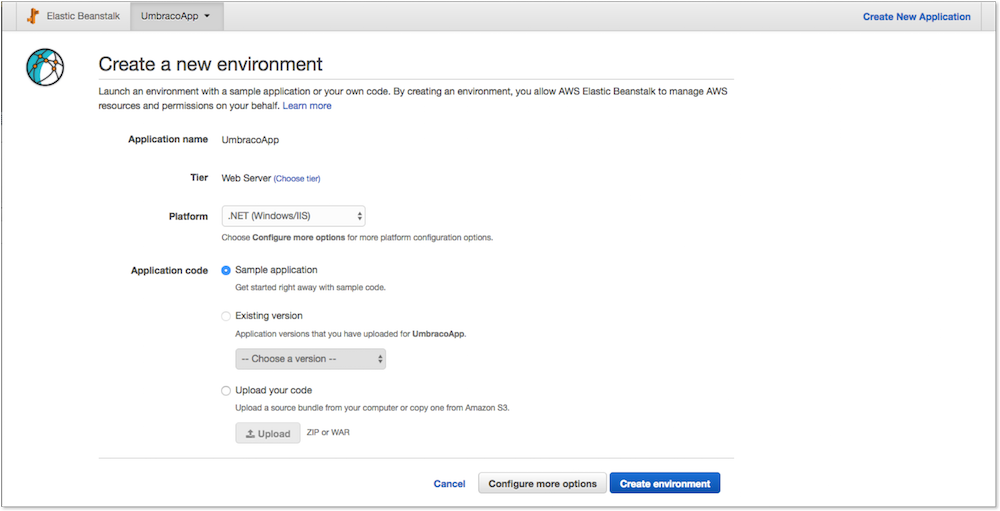Click Create New Application in header
The width and height of the screenshot is (1000, 511).
click(x=916, y=17)
